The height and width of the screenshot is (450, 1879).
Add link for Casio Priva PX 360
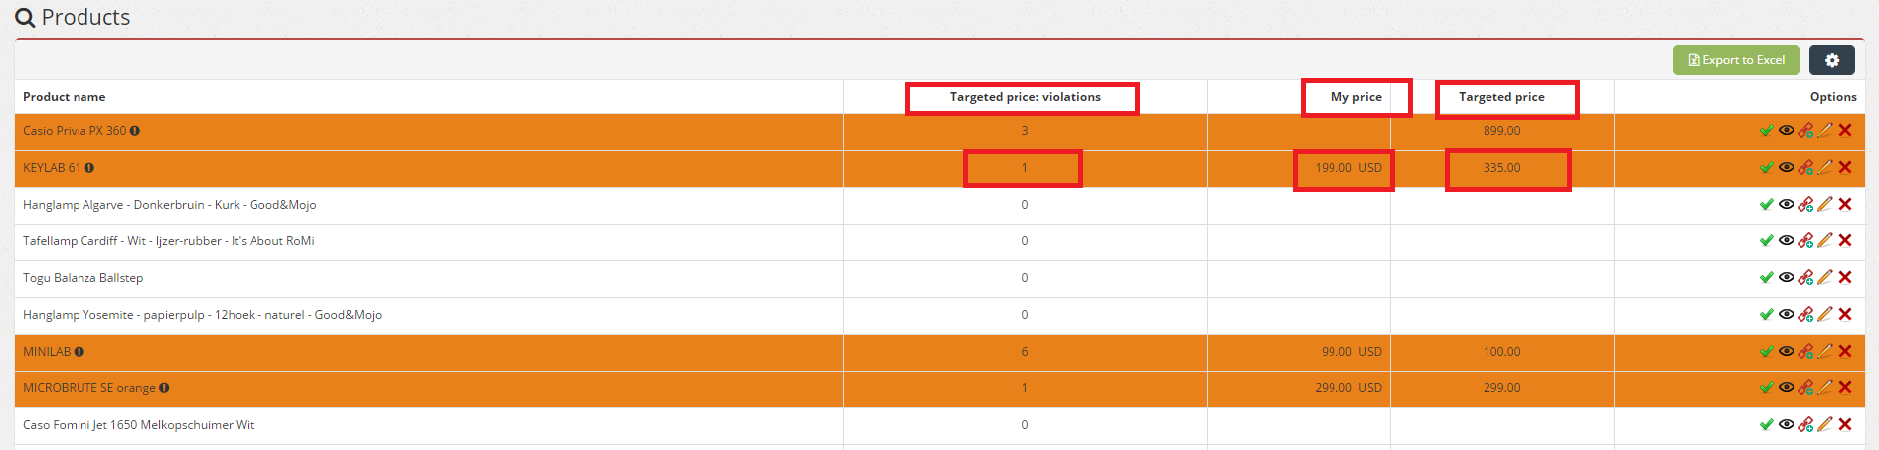tap(1806, 130)
